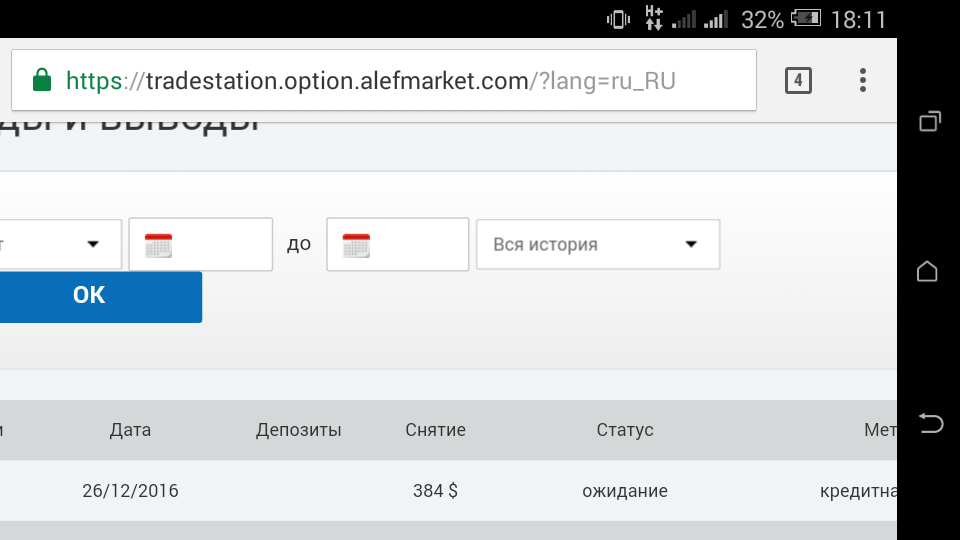Sort by the 'Дата' column header

130,430
